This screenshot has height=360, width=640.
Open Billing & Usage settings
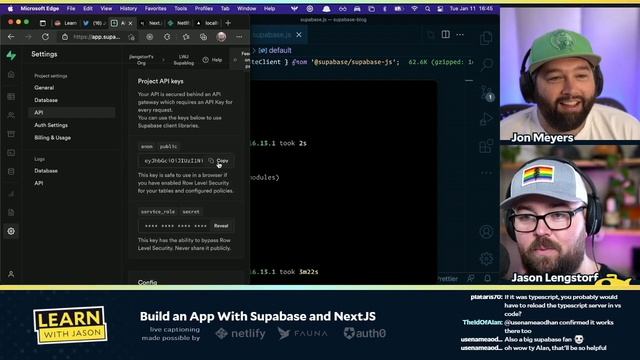(x=52, y=138)
